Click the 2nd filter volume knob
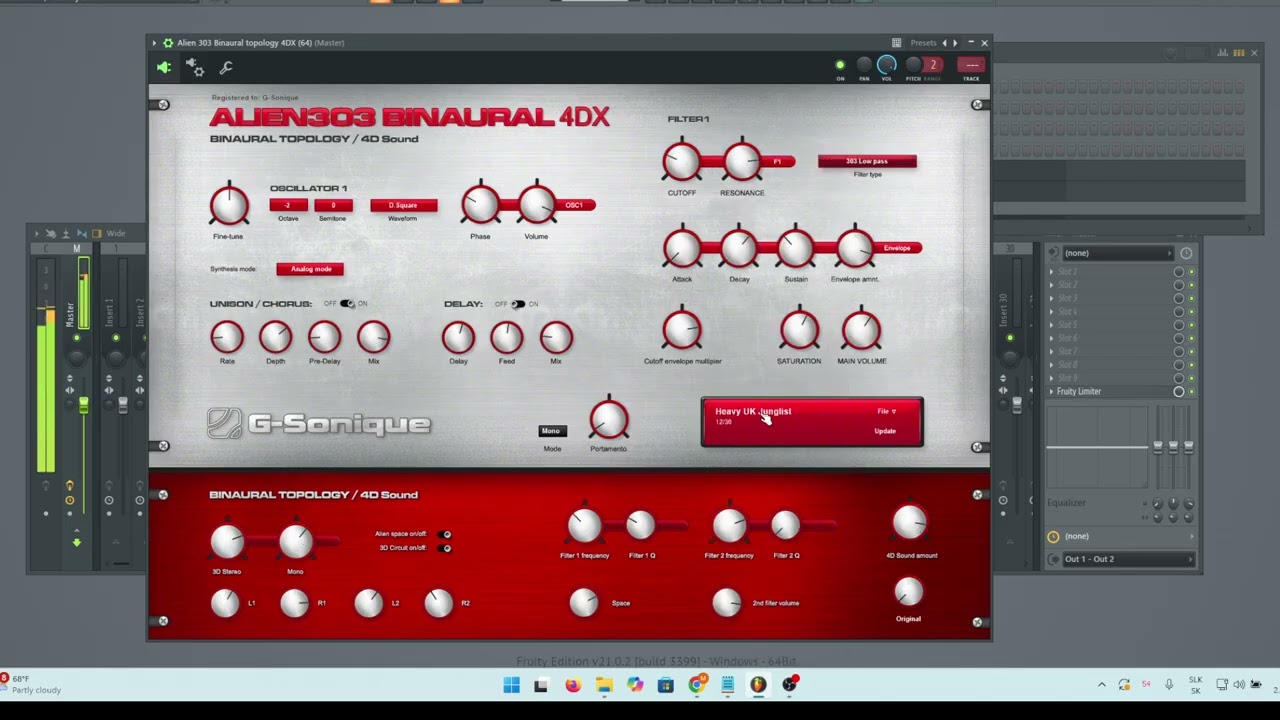This screenshot has width=1280, height=720. (727, 602)
